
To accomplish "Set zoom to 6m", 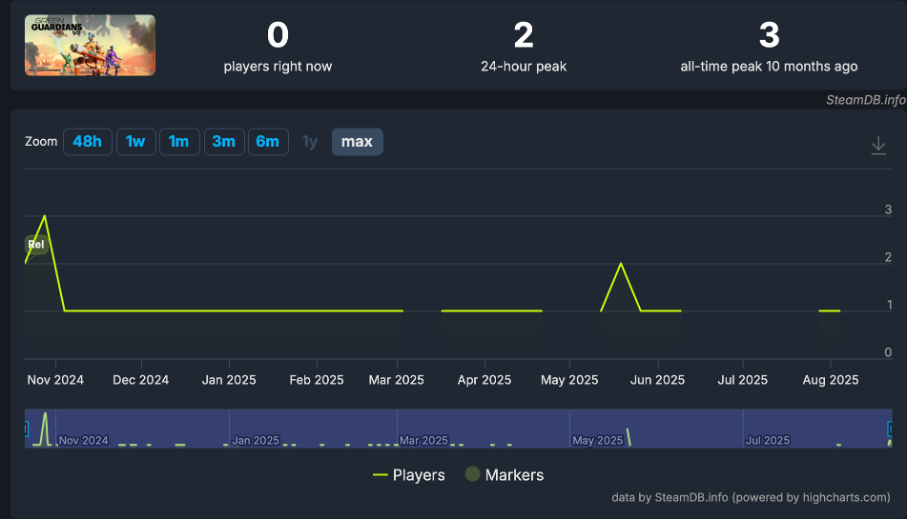I will tap(268, 142).
